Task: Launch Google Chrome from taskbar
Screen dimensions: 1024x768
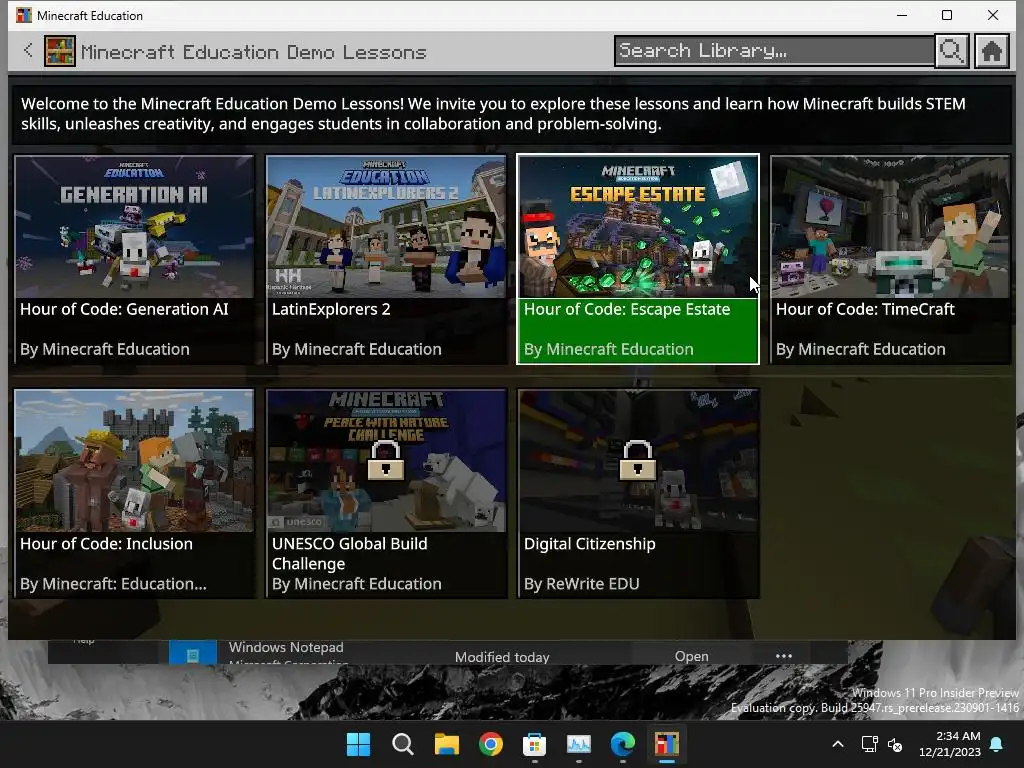Action: (490, 744)
